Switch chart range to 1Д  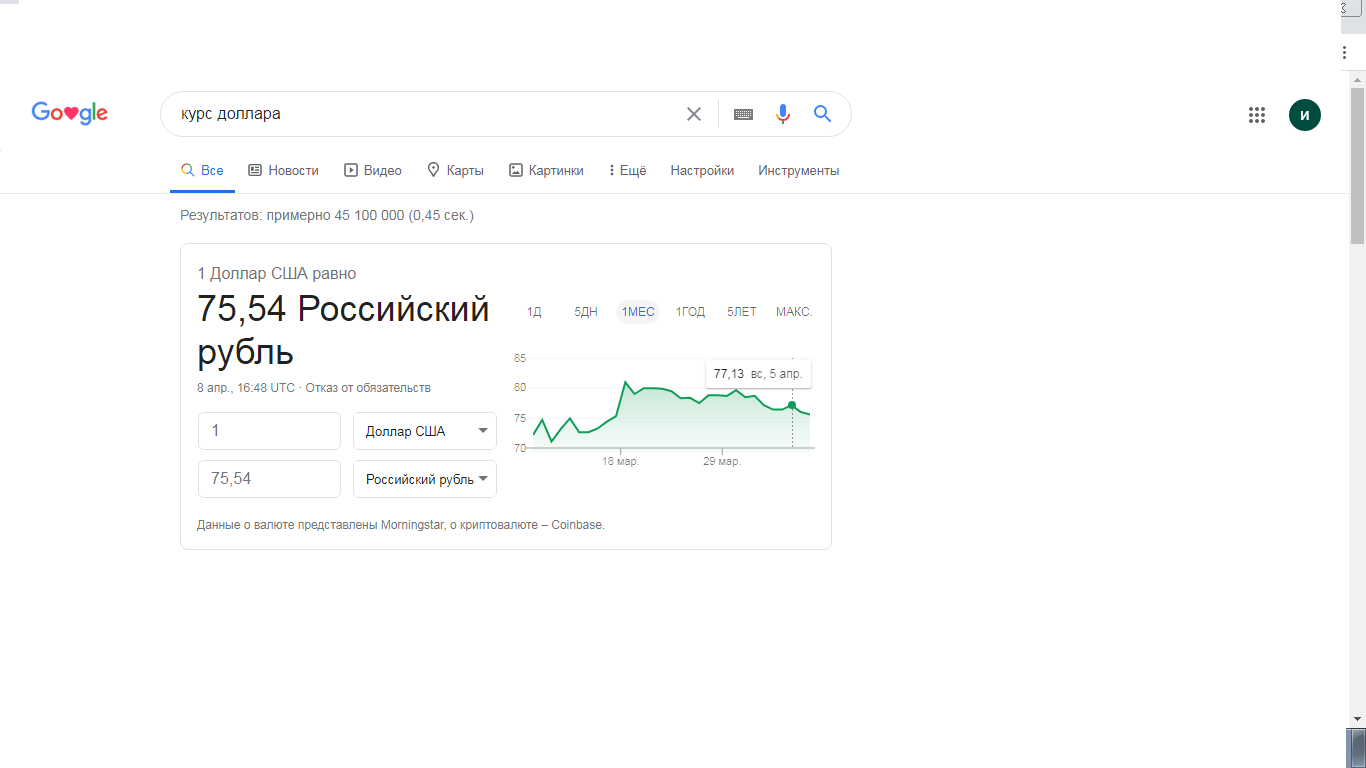coord(534,312)
